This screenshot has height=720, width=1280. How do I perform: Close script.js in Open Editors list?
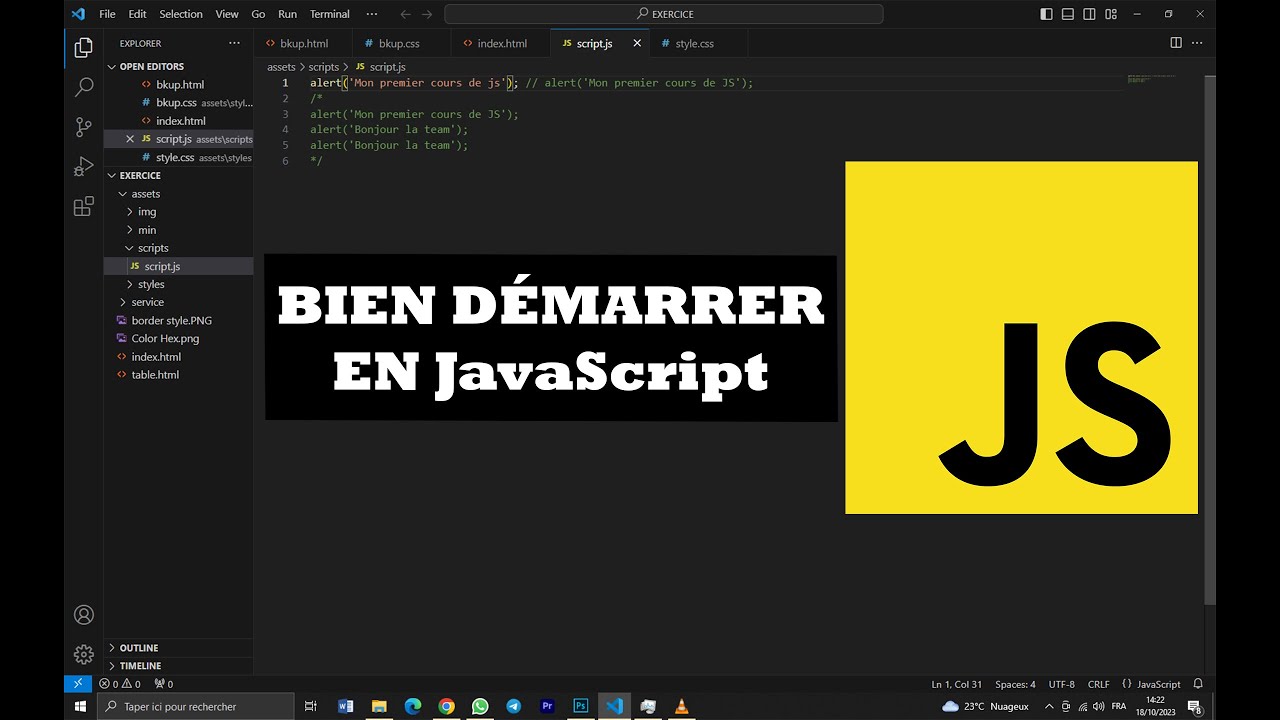pos(130,139)
